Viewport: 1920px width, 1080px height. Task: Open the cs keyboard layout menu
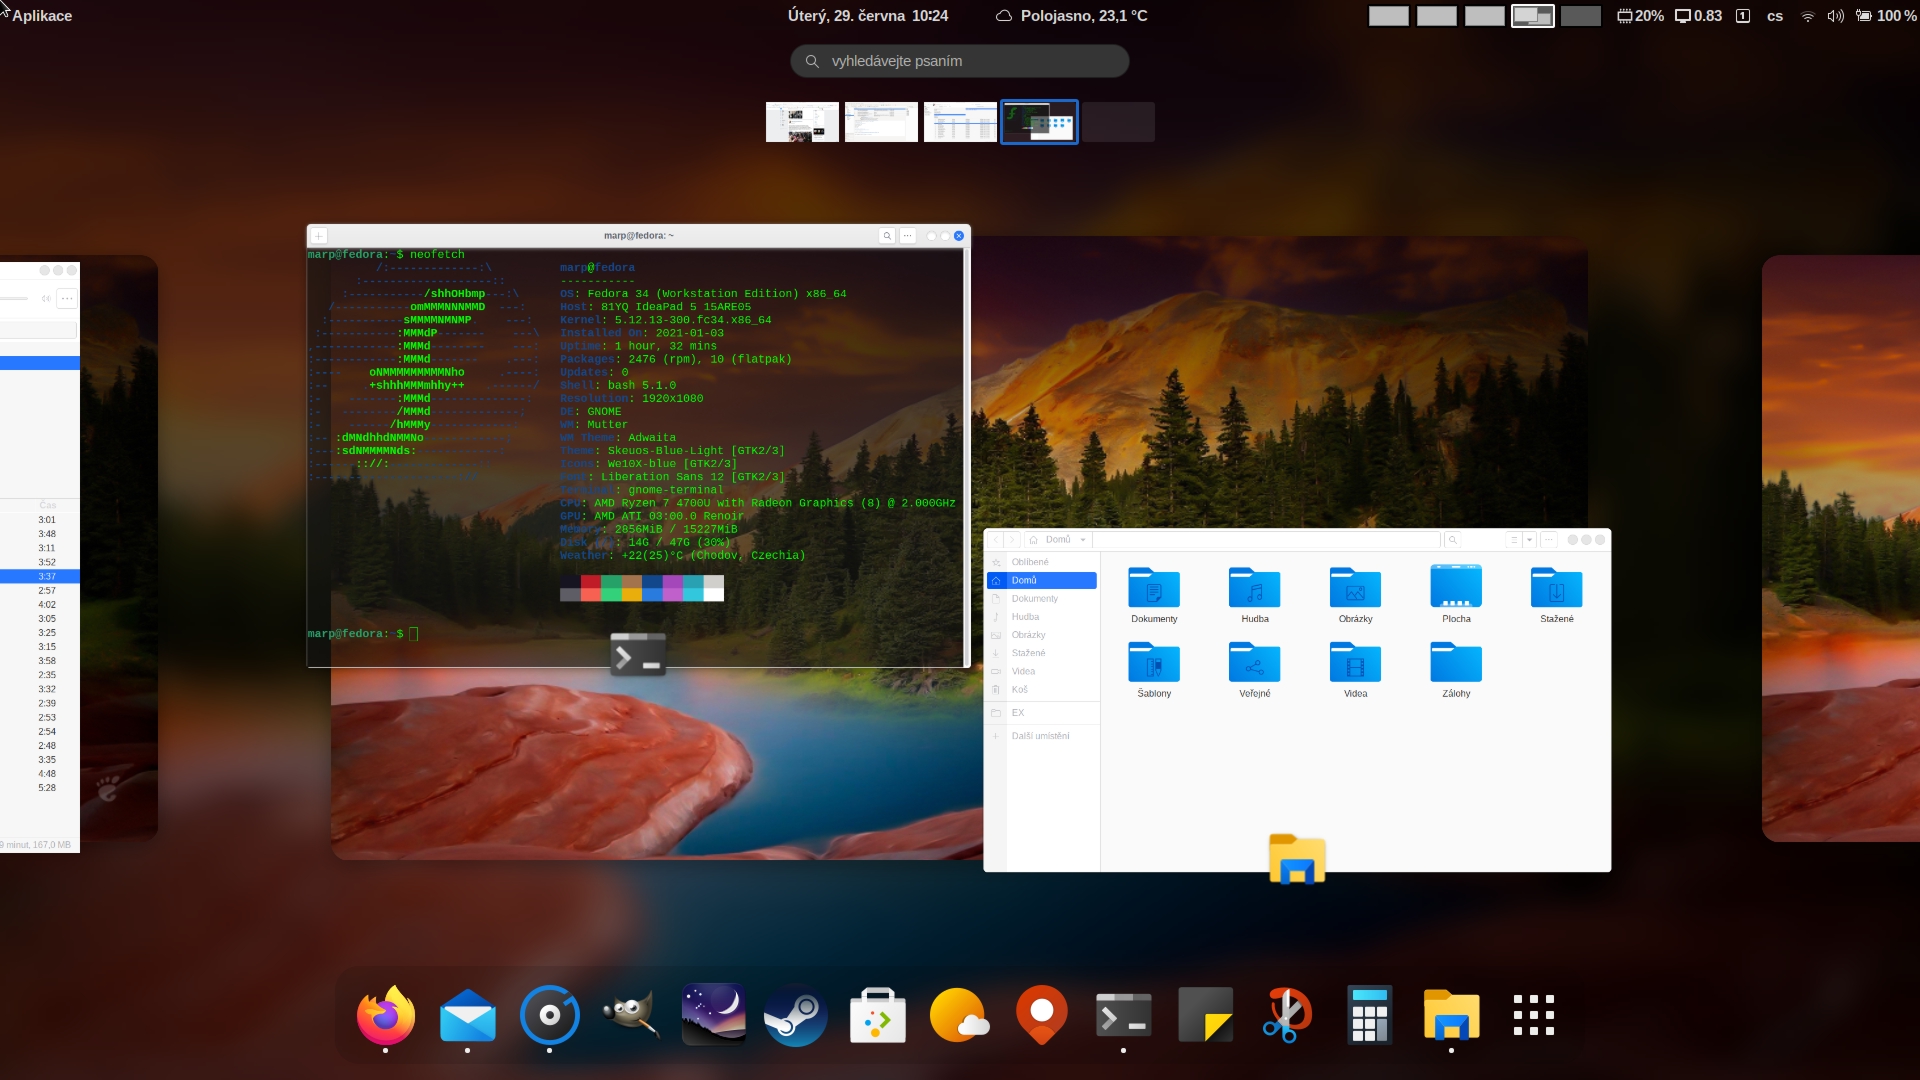[x=1775, y=16]
